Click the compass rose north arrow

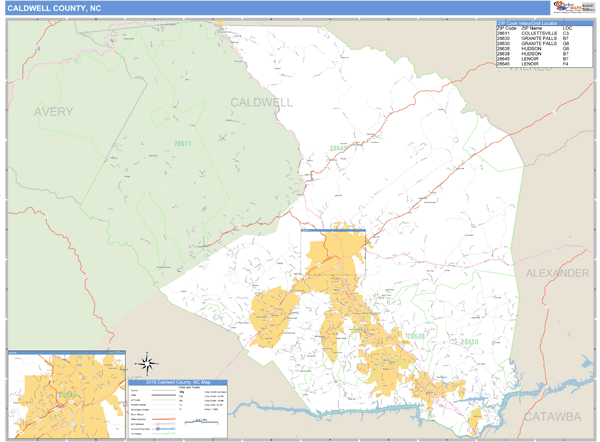click(146, 362)
